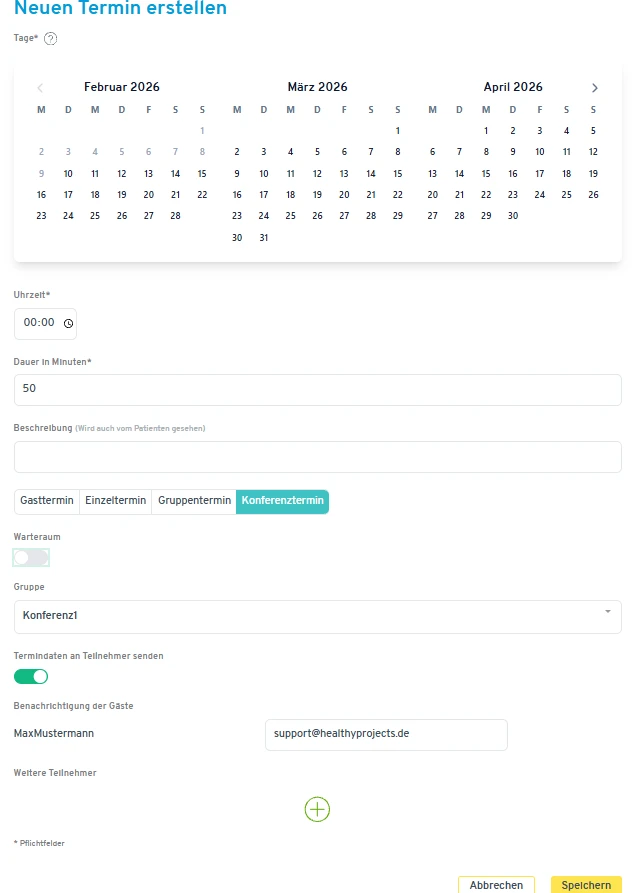Edit the guest notification email field
The width and height of the screenshot is (636, 893).
386,734
